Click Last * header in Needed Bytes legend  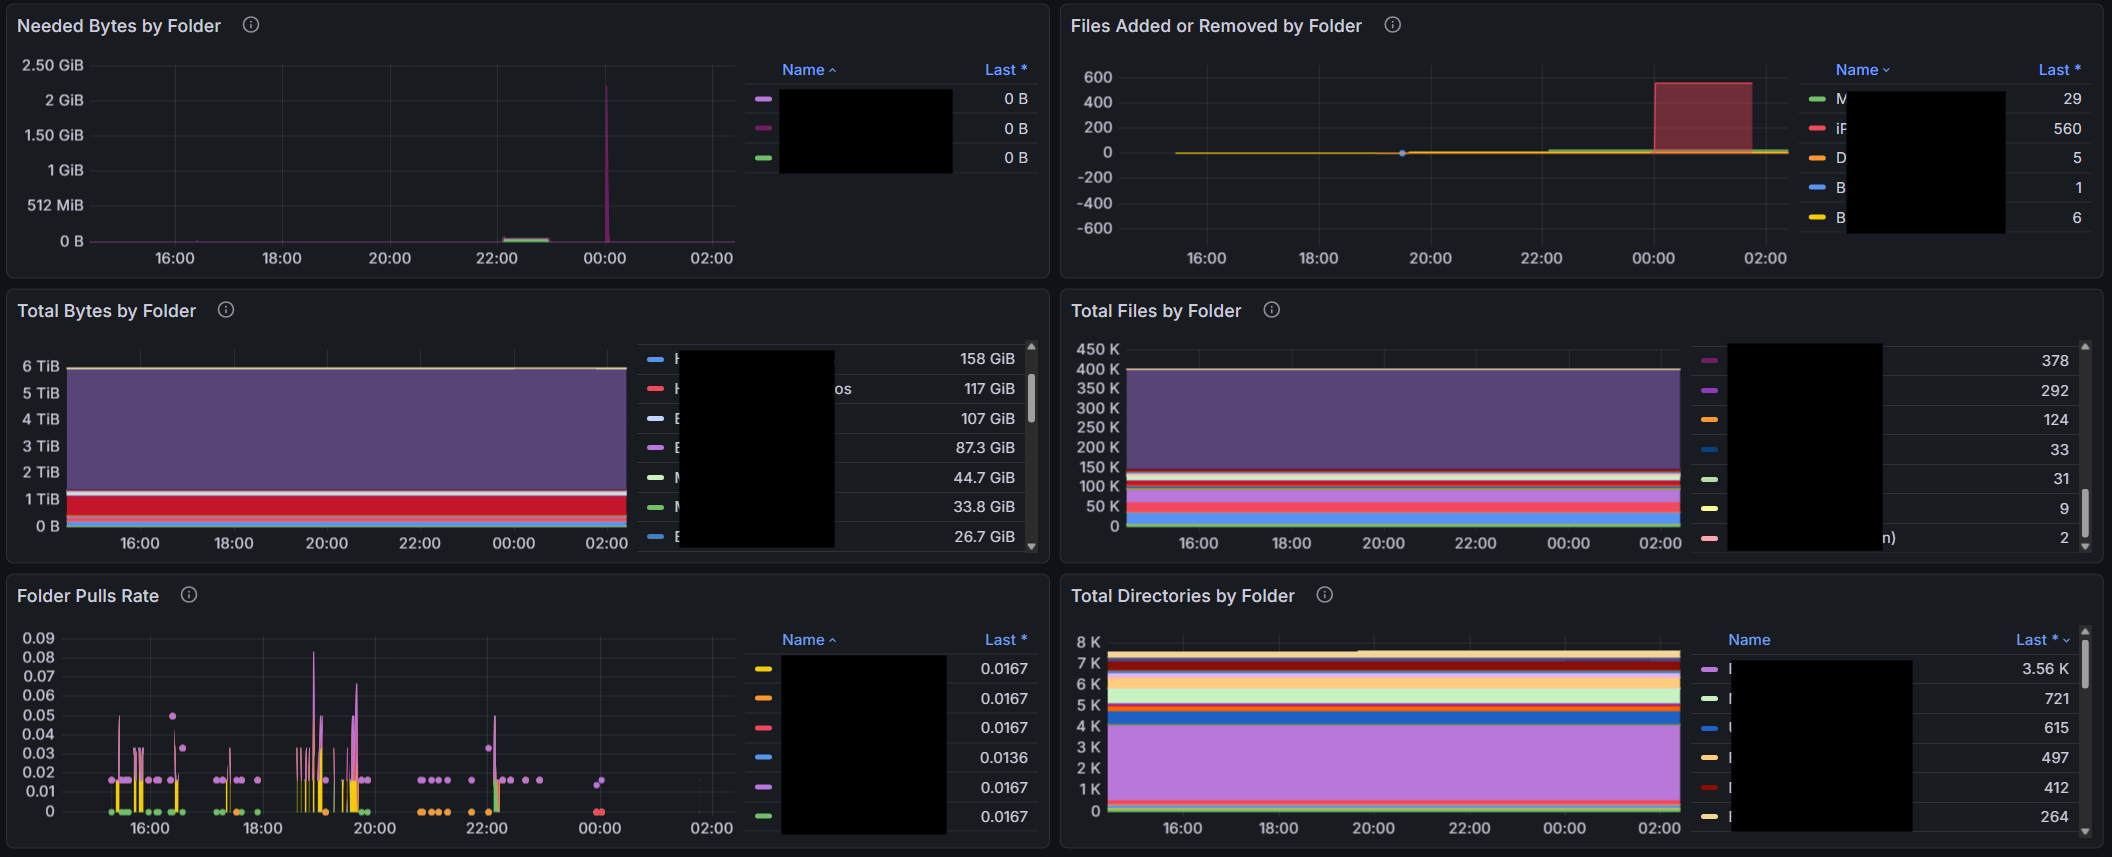pyautogui.click(x=1005, y=70)
